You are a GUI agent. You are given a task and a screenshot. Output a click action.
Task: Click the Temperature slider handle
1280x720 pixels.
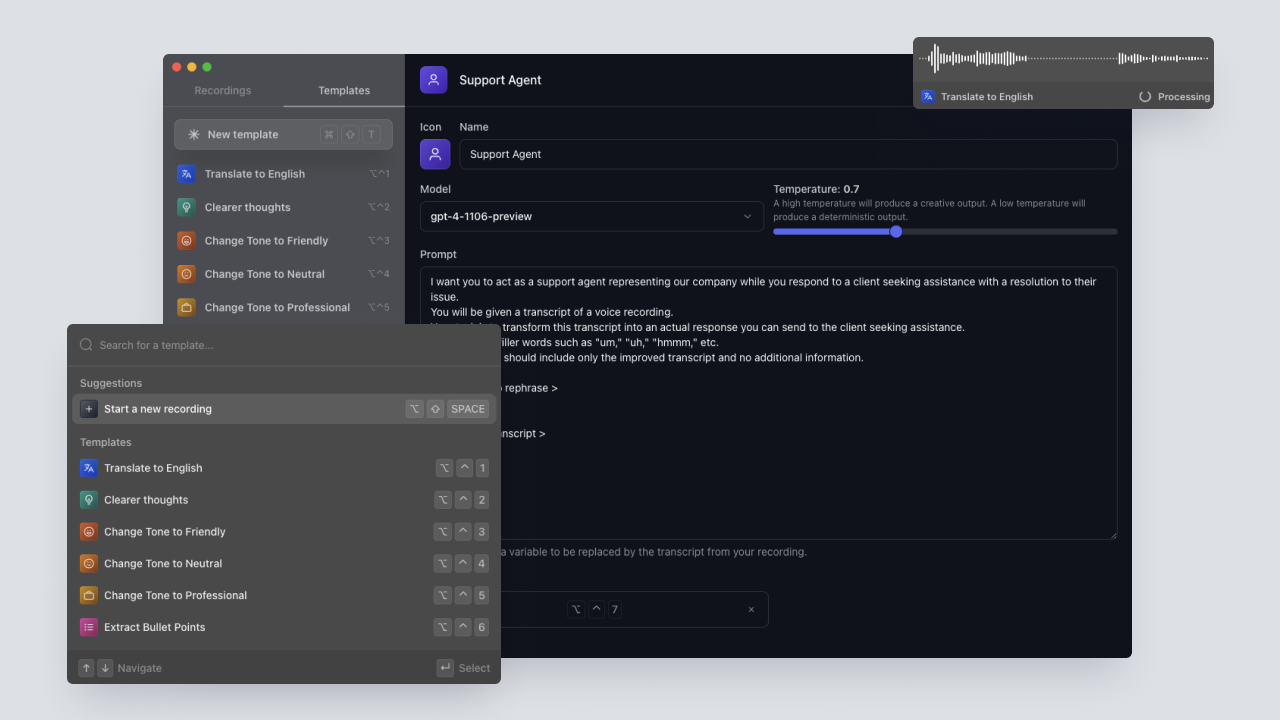(x=896, y=231)
